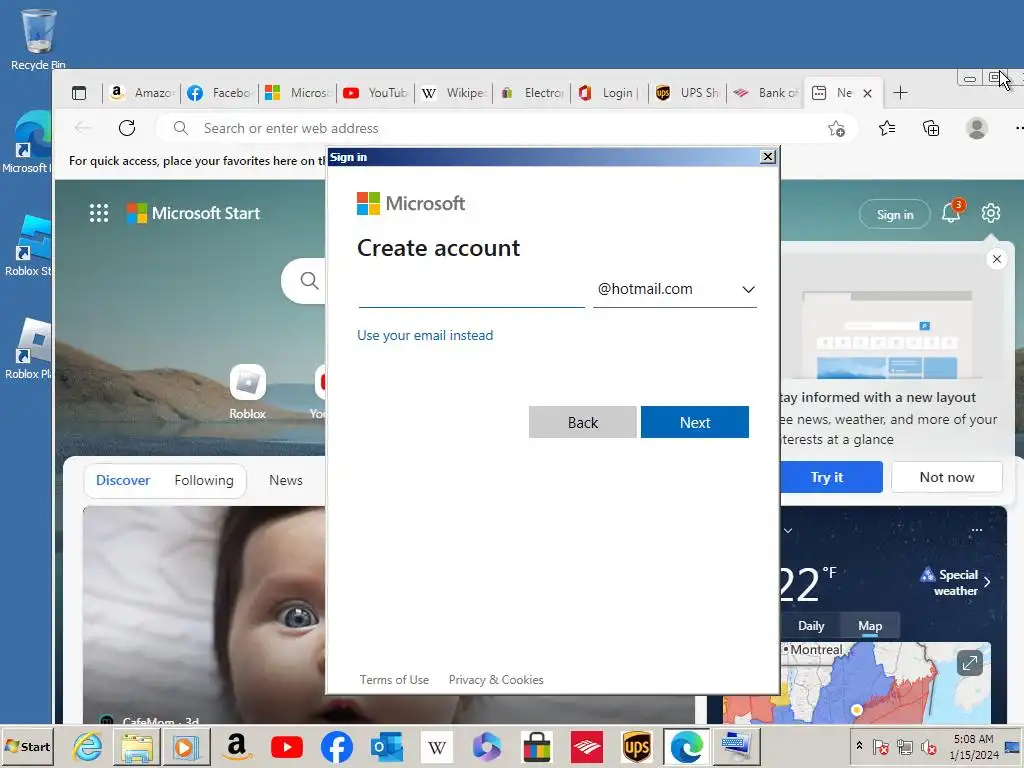Image resolution: width=1024 pixels, height=768 pixels.
Task: Open Wikipedia taskbar icon
Action: pyautogui.click(x=437, y=746)
